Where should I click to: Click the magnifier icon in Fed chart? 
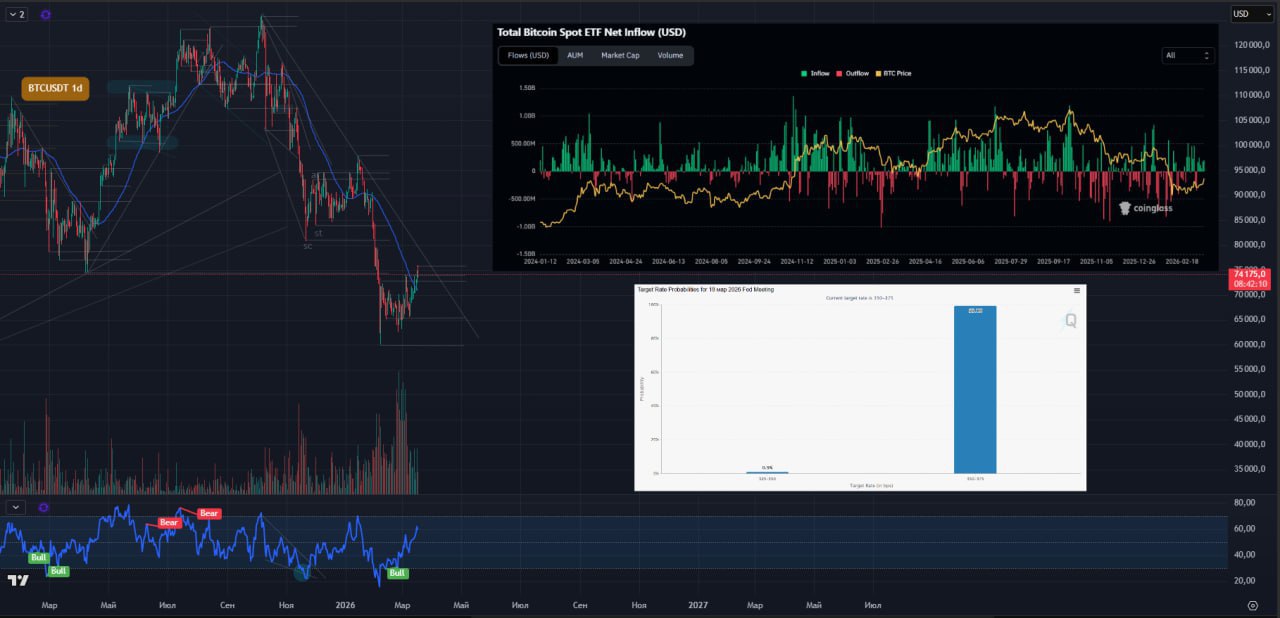pyautogui.click(x=1070, y=321)
